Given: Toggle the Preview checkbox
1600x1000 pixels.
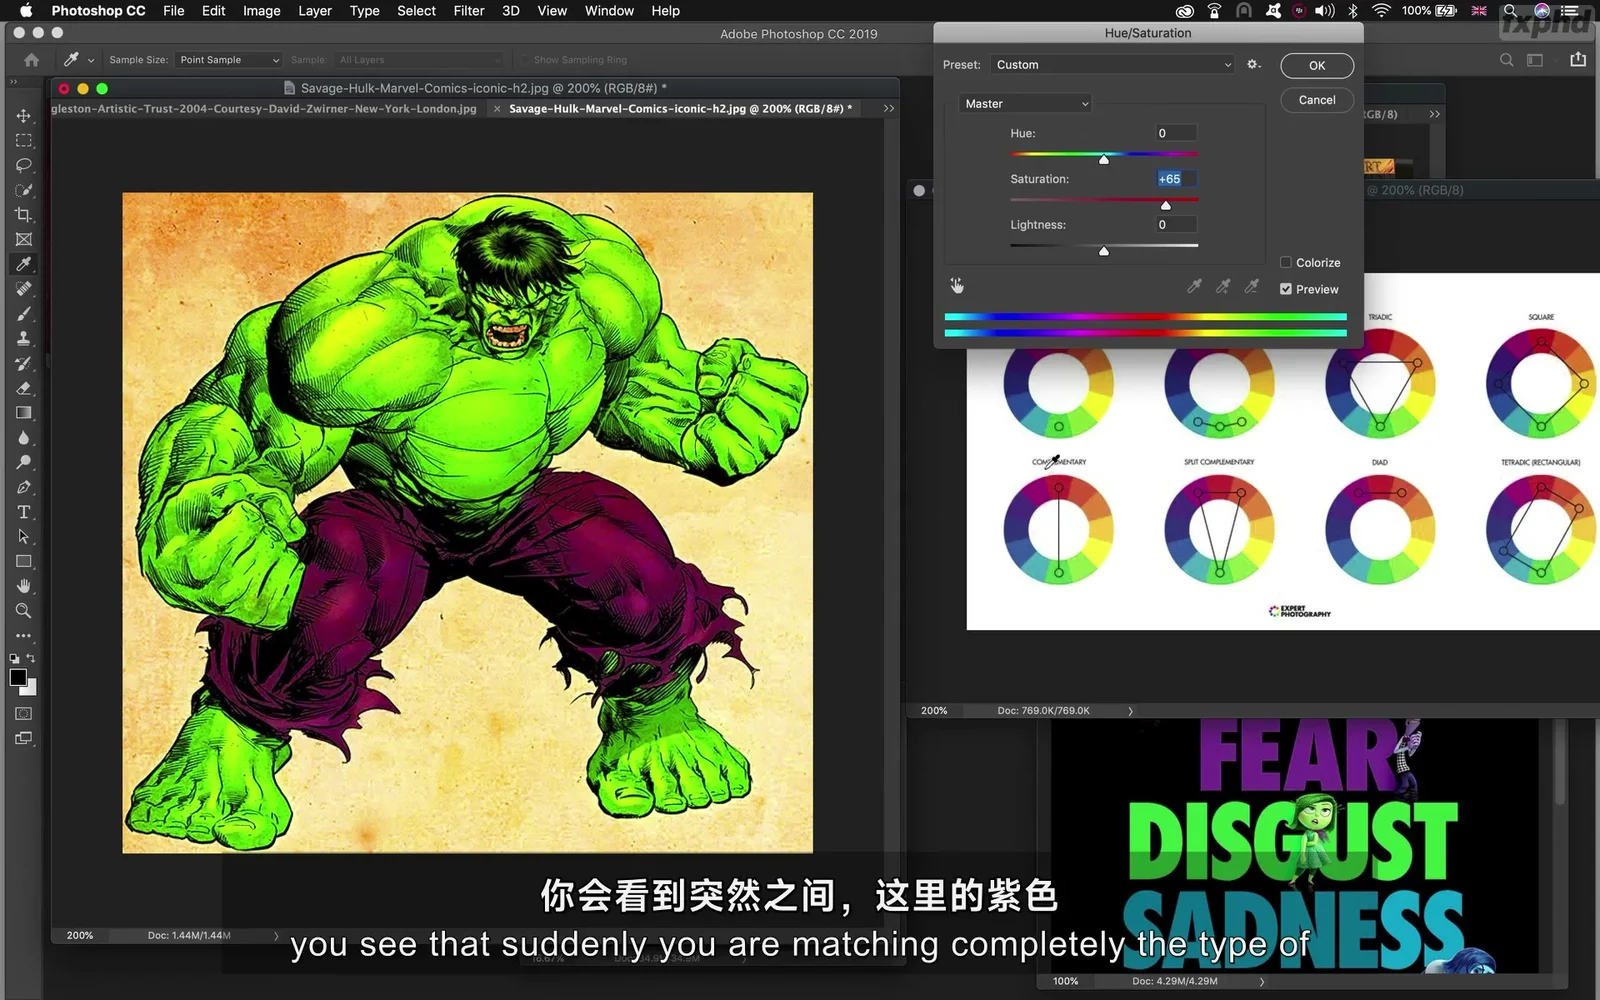Looking at the screenshot, I should pos(1286,289).
